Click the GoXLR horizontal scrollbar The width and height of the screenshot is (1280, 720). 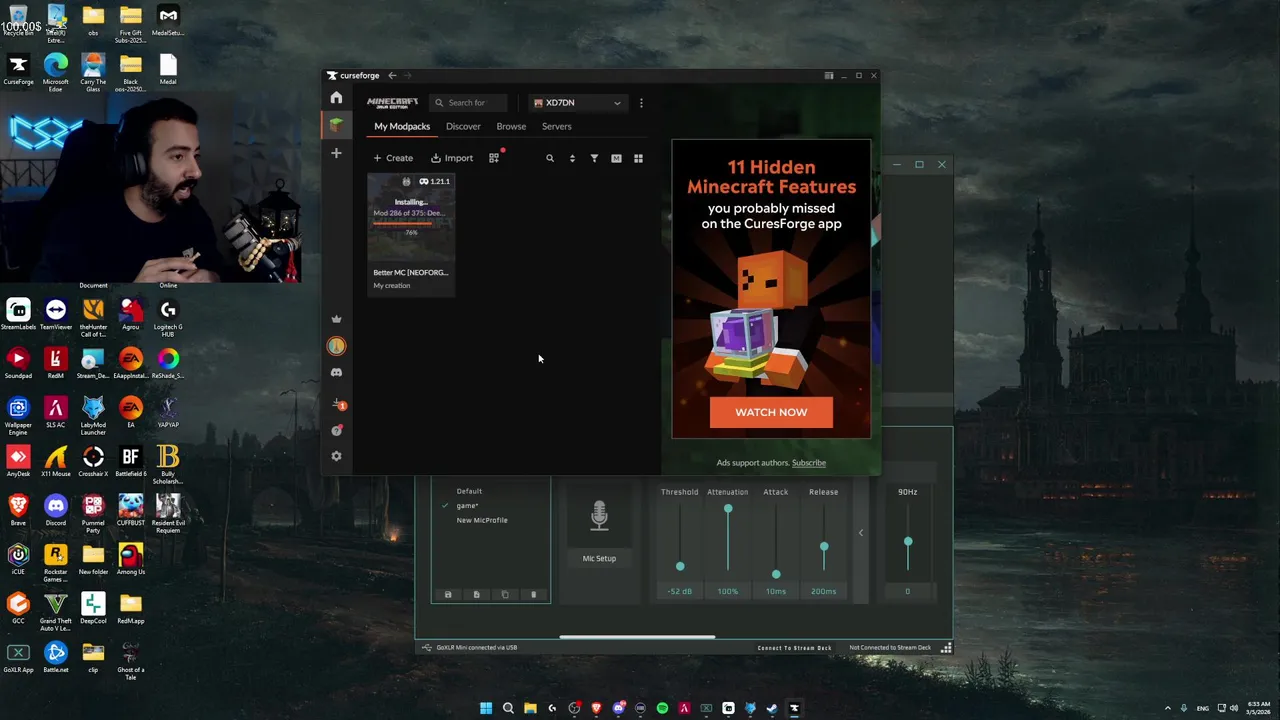637,636
